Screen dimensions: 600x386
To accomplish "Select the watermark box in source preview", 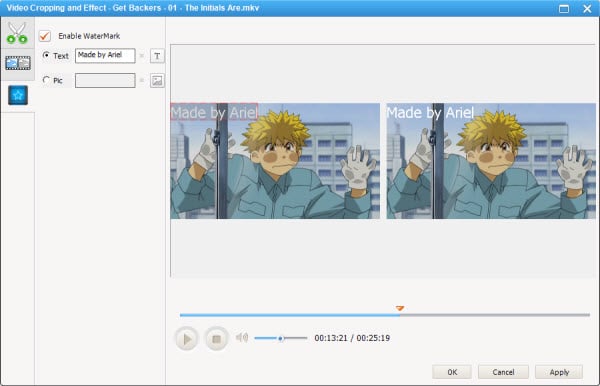I will tap(214, 112).
